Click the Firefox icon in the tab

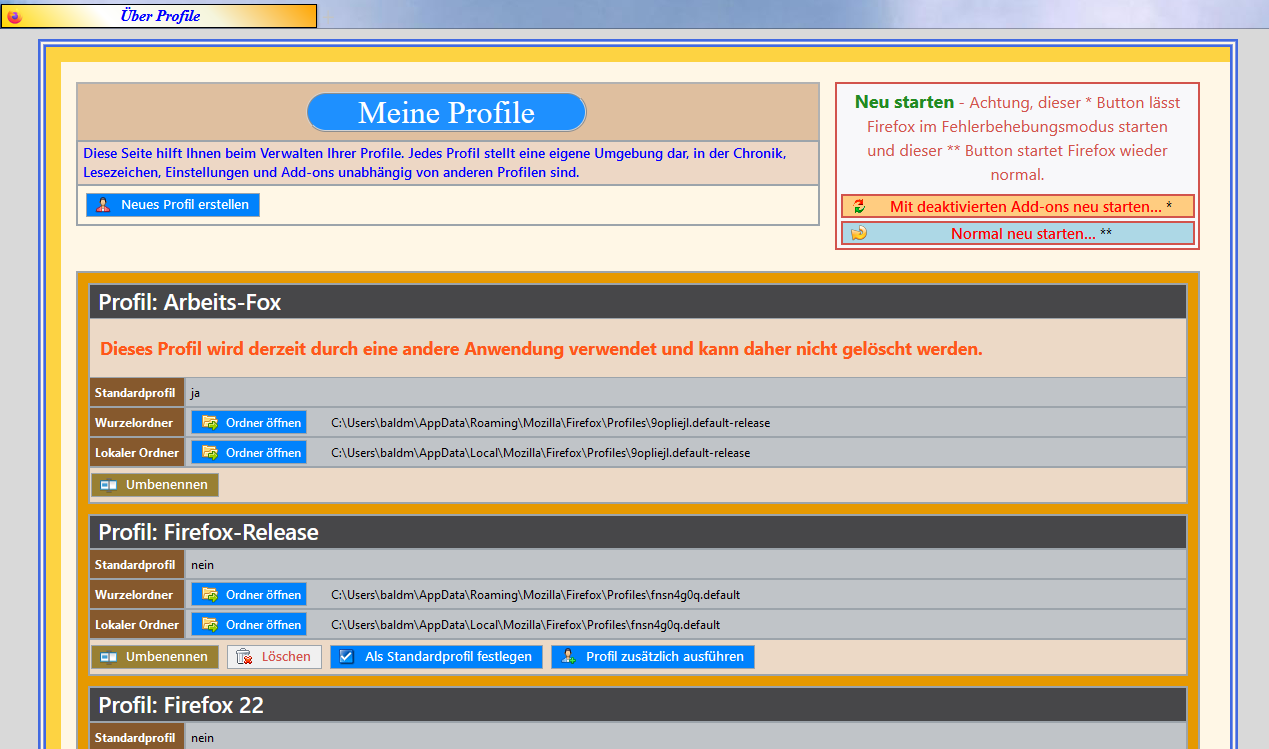point(14,16)
